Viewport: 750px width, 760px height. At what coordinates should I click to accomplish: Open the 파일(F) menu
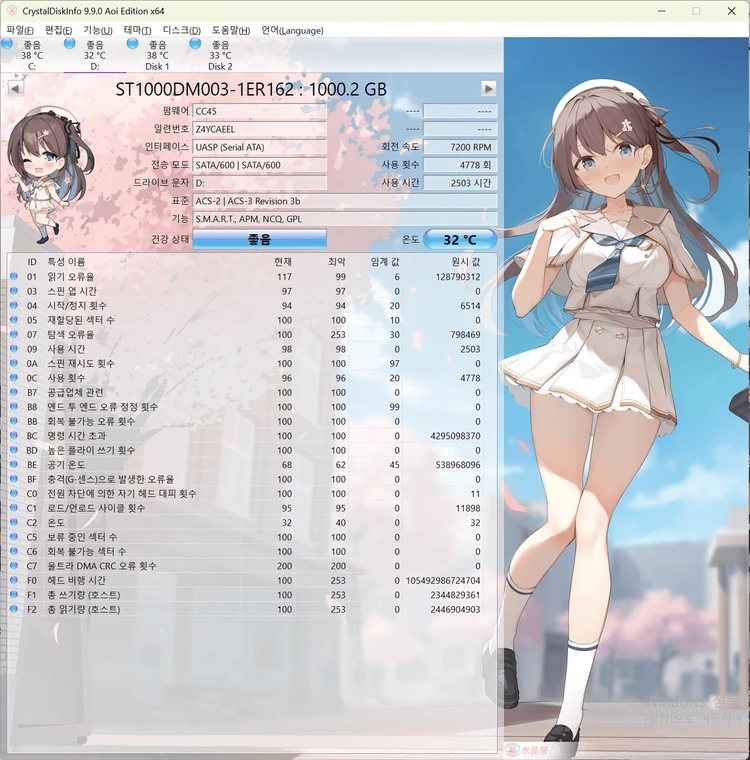[x=20, y=31]
